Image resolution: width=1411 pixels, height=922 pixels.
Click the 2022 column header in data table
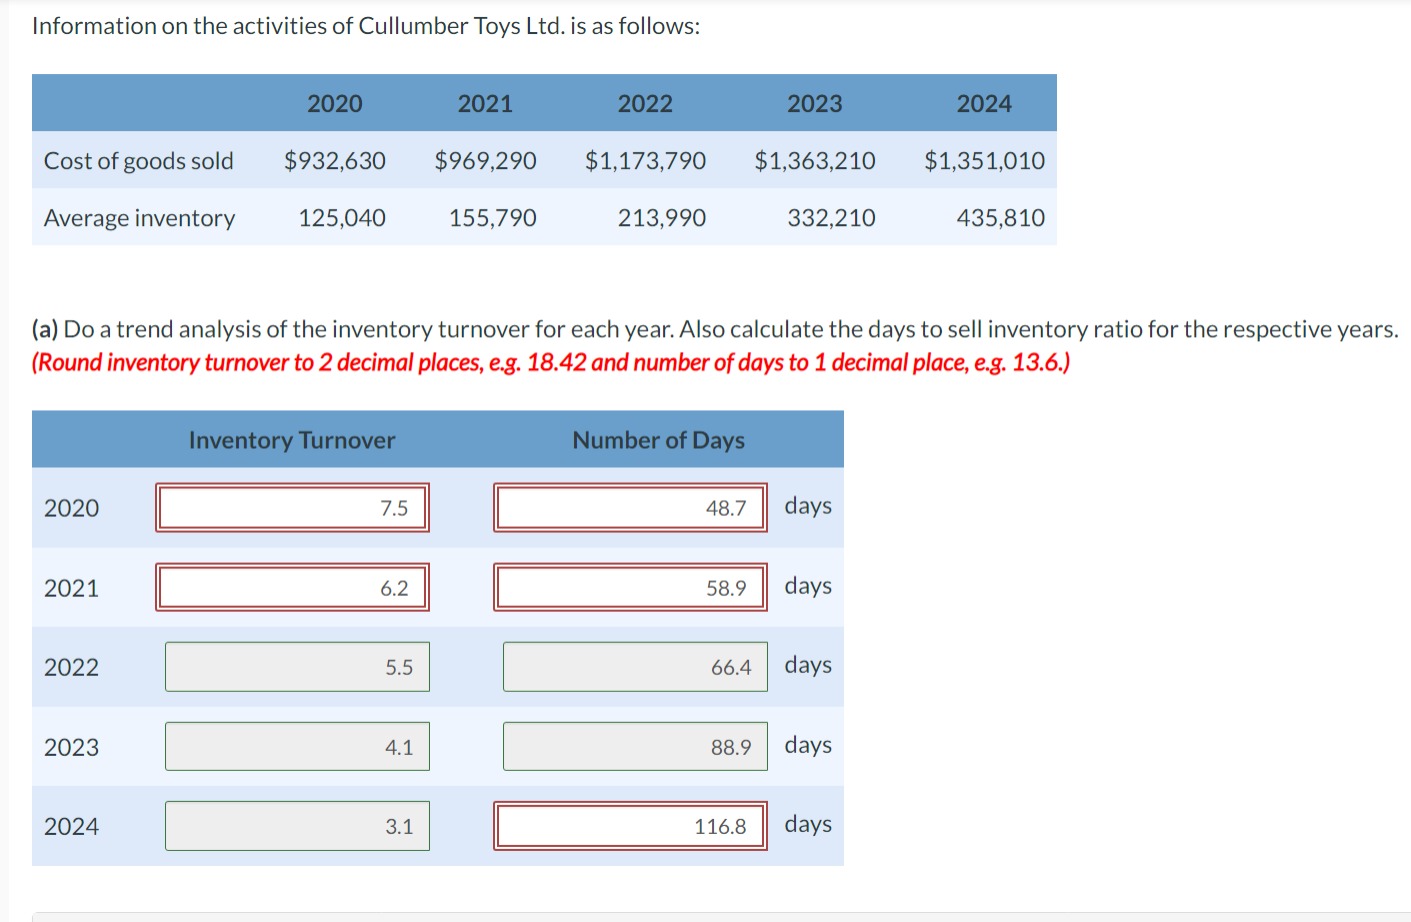[645, 103]
